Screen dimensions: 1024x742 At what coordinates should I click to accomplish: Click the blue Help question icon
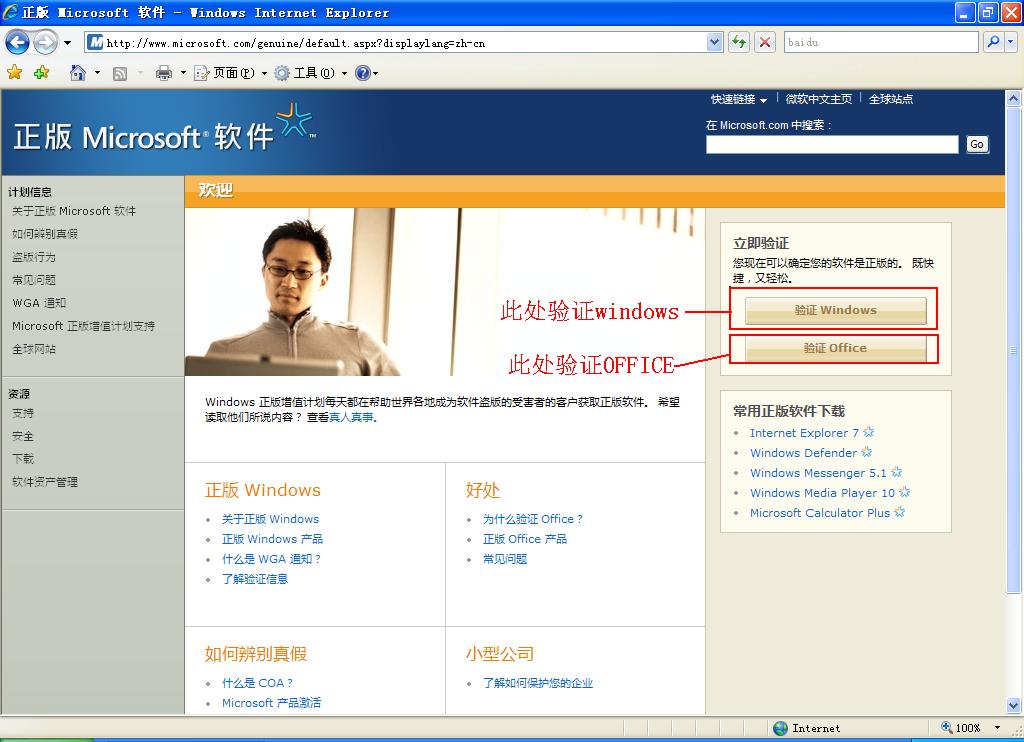coord(363,73)
